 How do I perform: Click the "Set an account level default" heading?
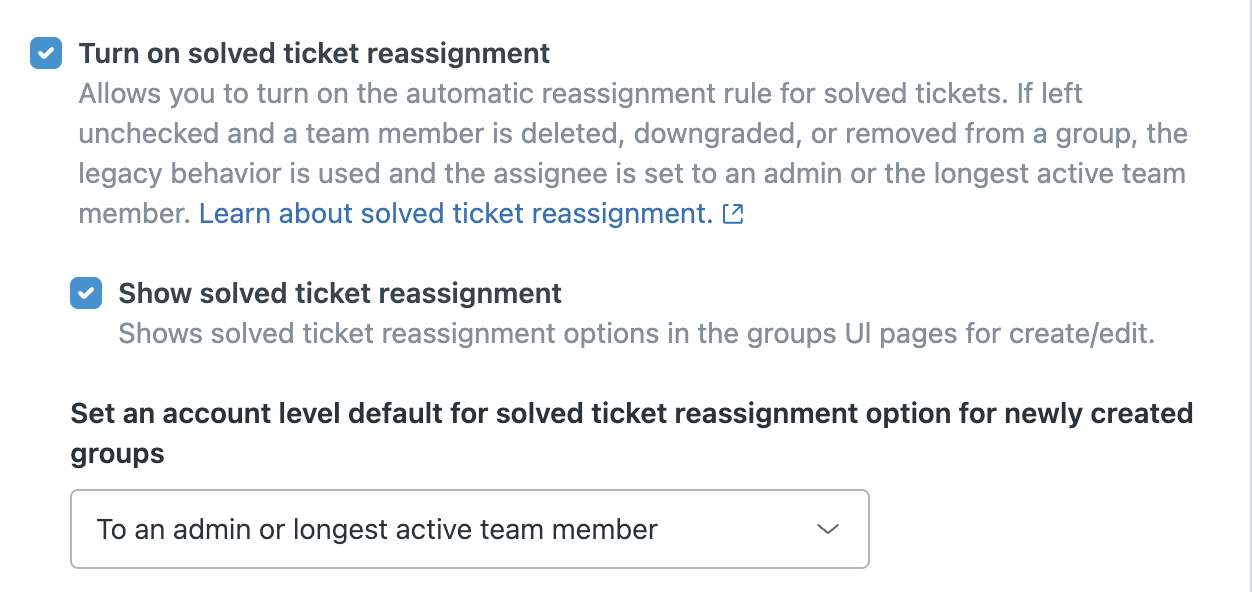(631, 433)
